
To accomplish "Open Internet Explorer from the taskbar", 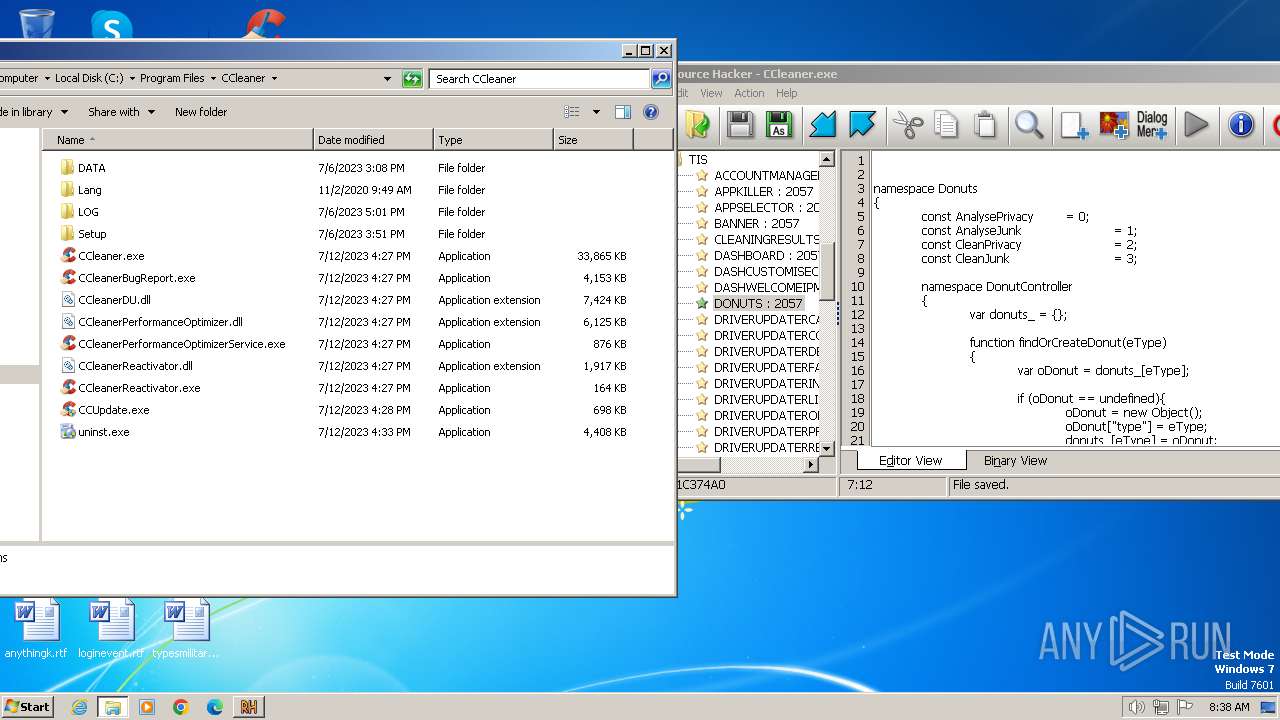I will click(x=79, y=707).
